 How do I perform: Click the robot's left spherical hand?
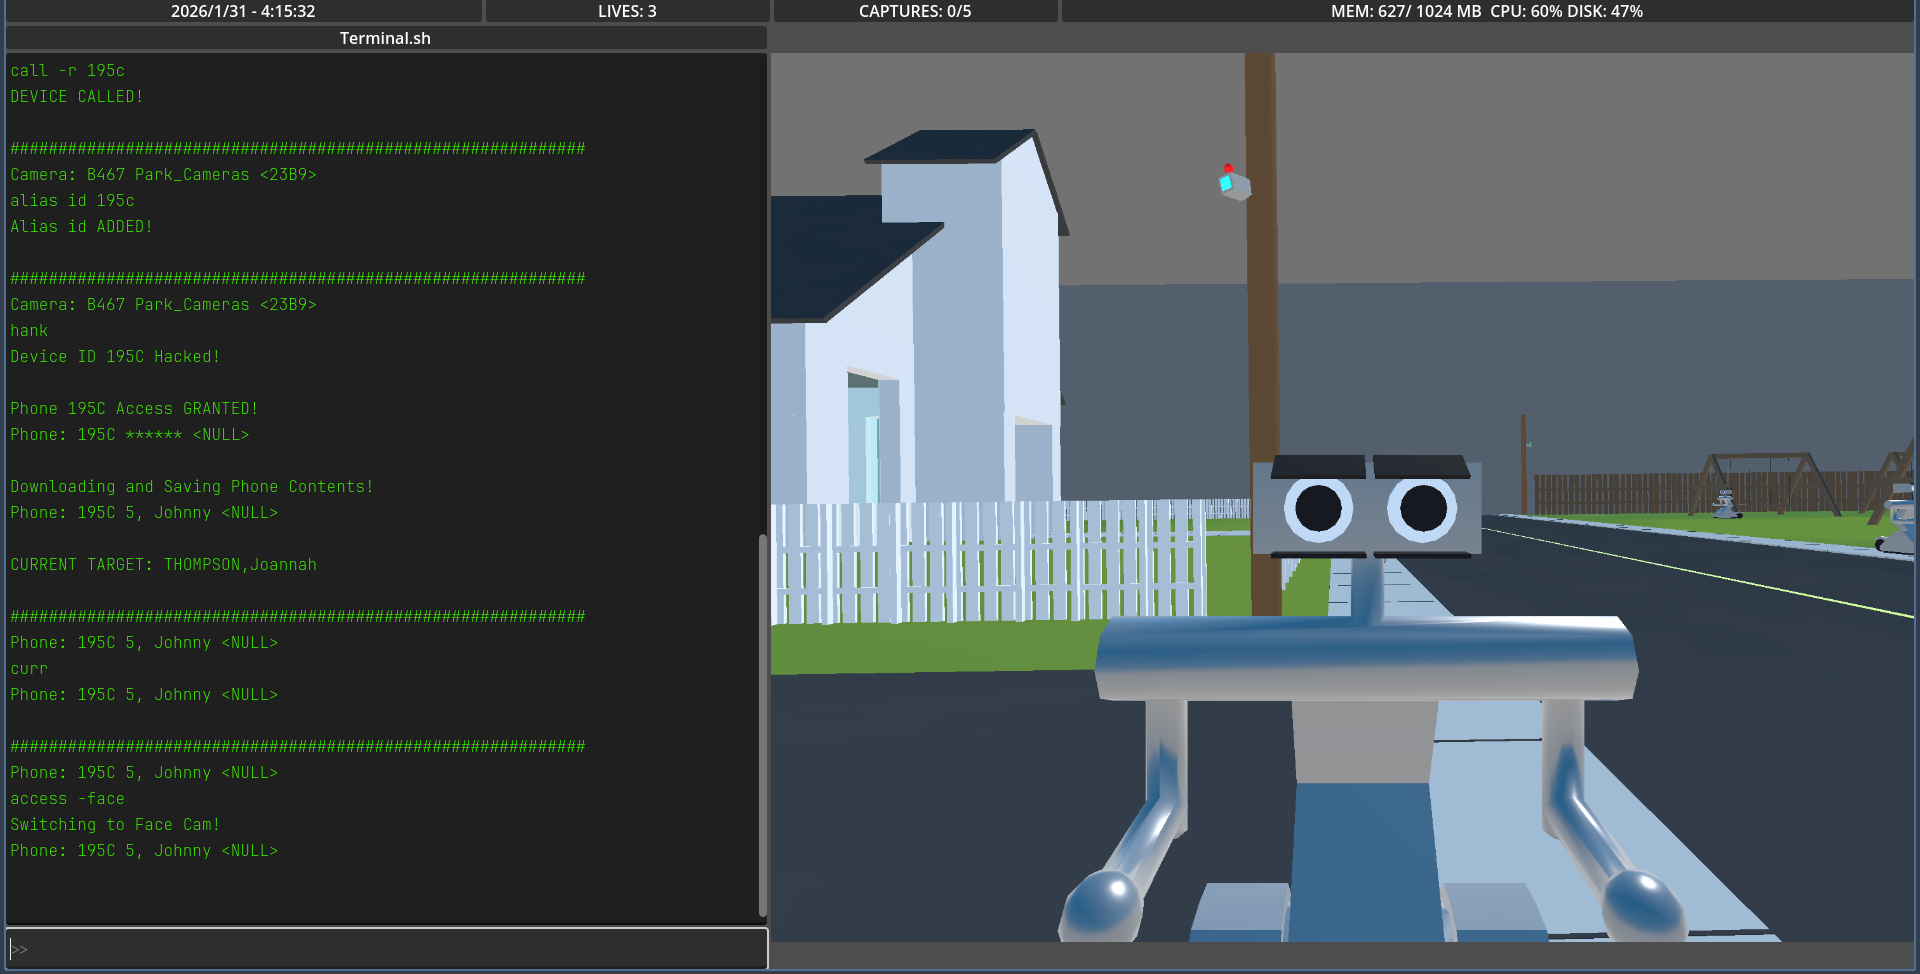click(x=1102, y=902)
